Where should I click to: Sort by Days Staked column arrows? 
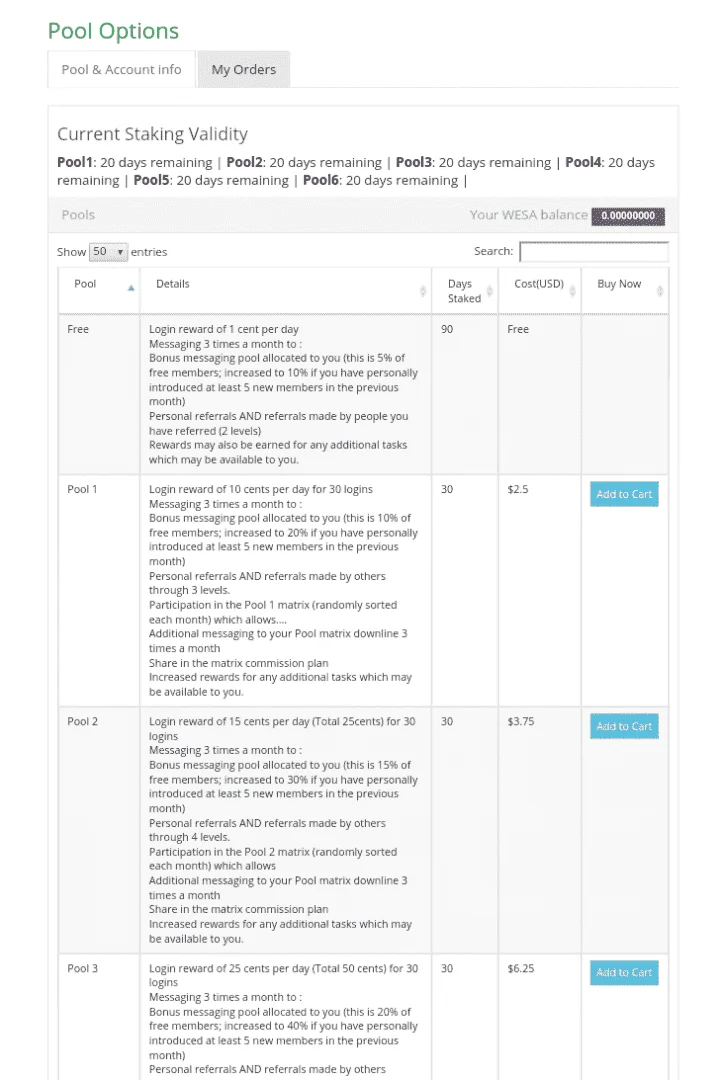point(490,291)
